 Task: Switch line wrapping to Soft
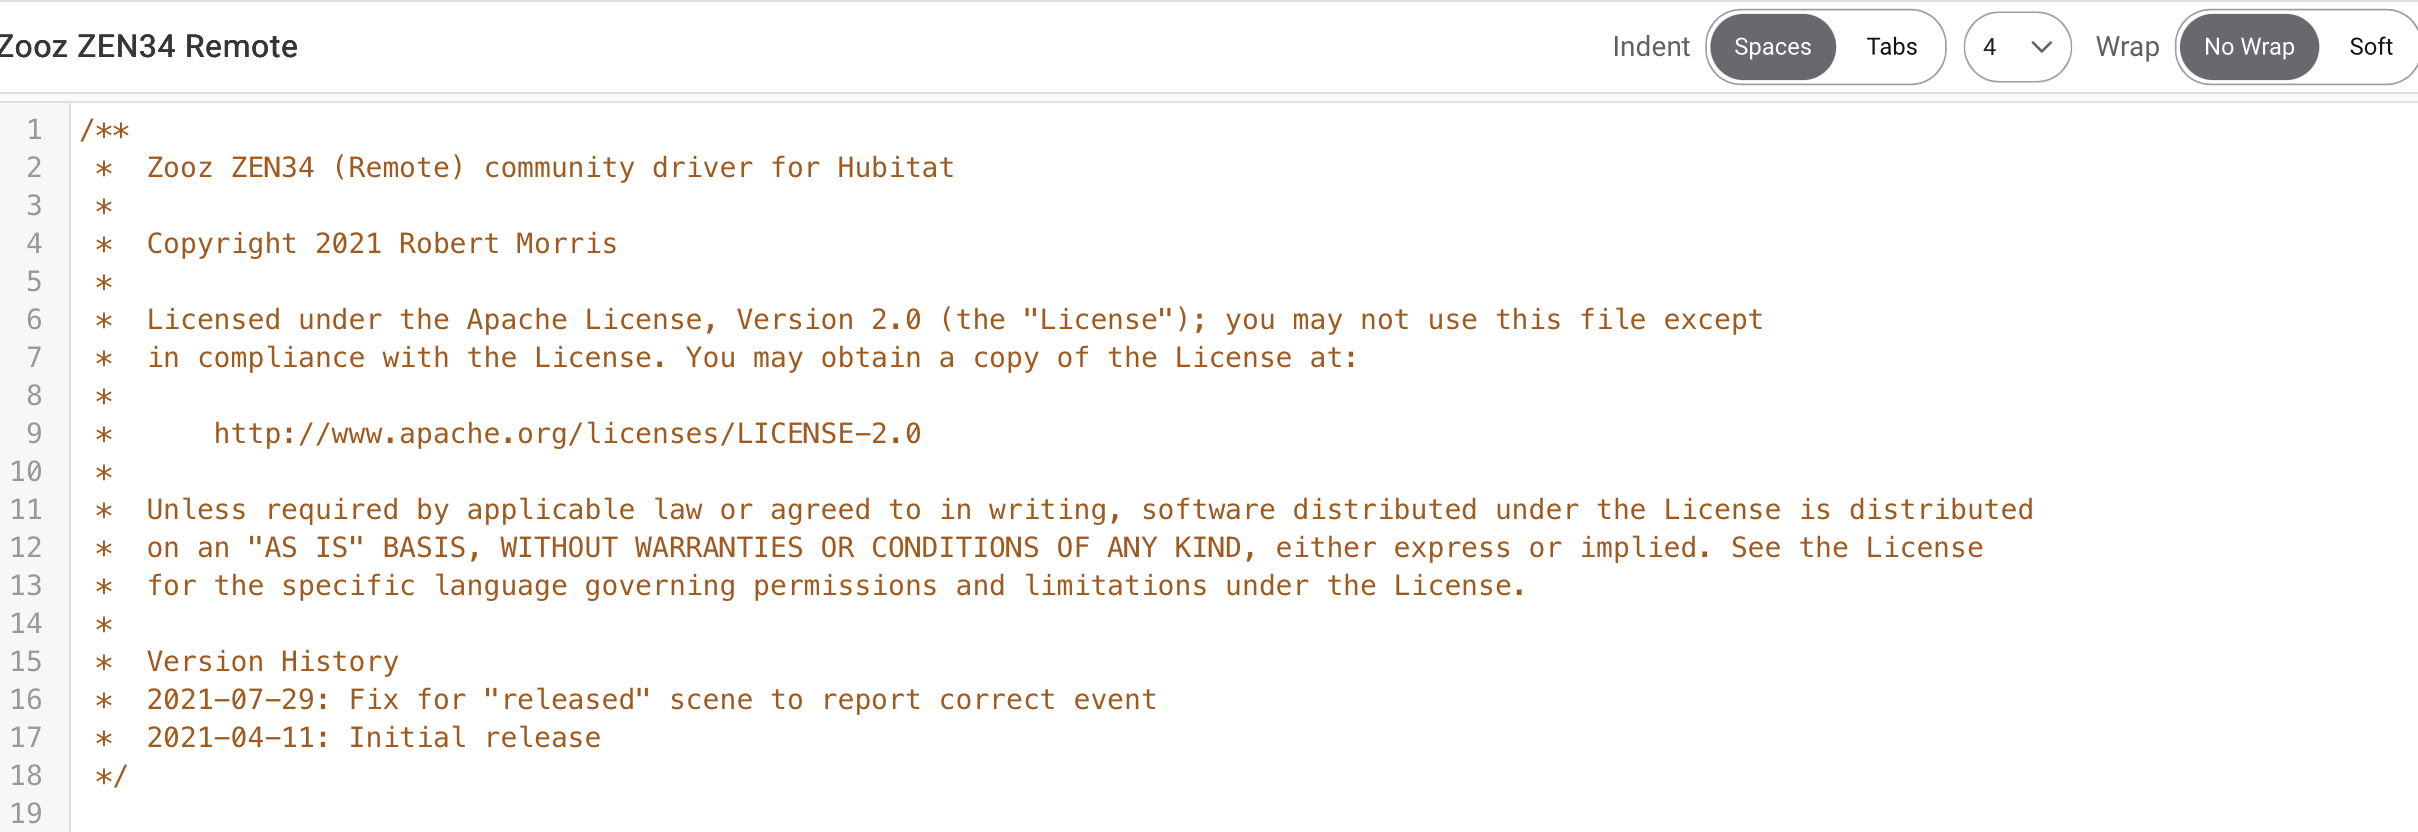coord(2370,47)
